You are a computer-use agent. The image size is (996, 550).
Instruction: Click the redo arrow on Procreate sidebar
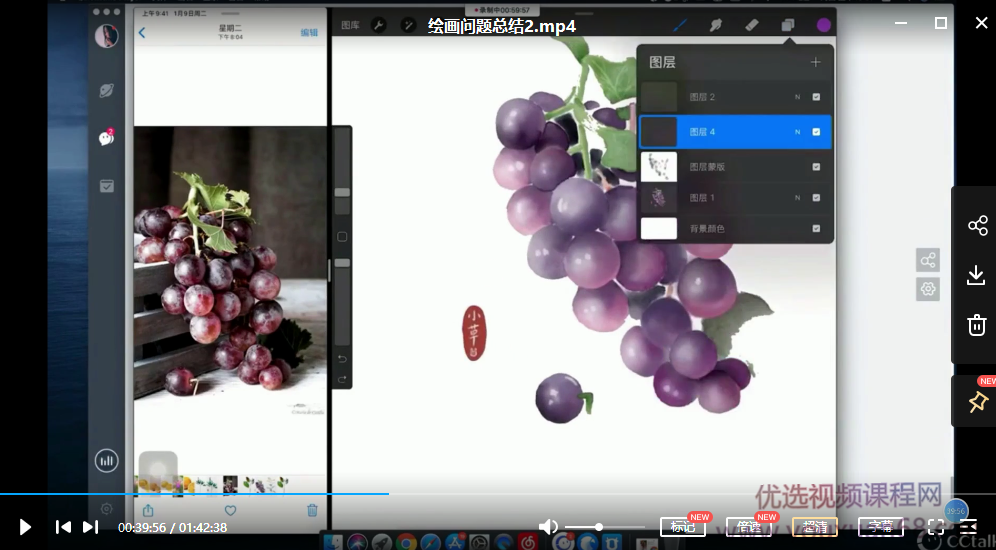[342, 379]
